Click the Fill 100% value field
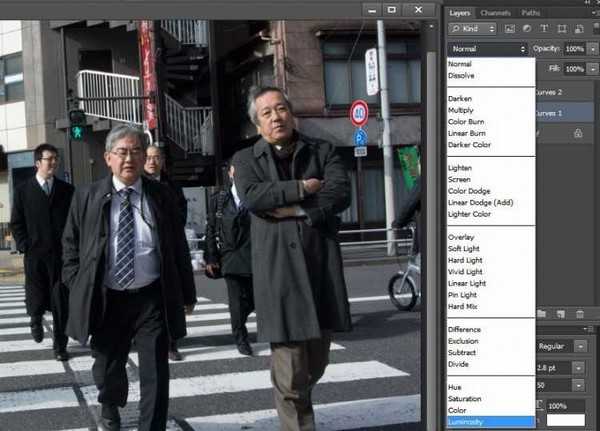Image resolution: width=600 pixels, height=431 pixels. click(x=575, y=69)
